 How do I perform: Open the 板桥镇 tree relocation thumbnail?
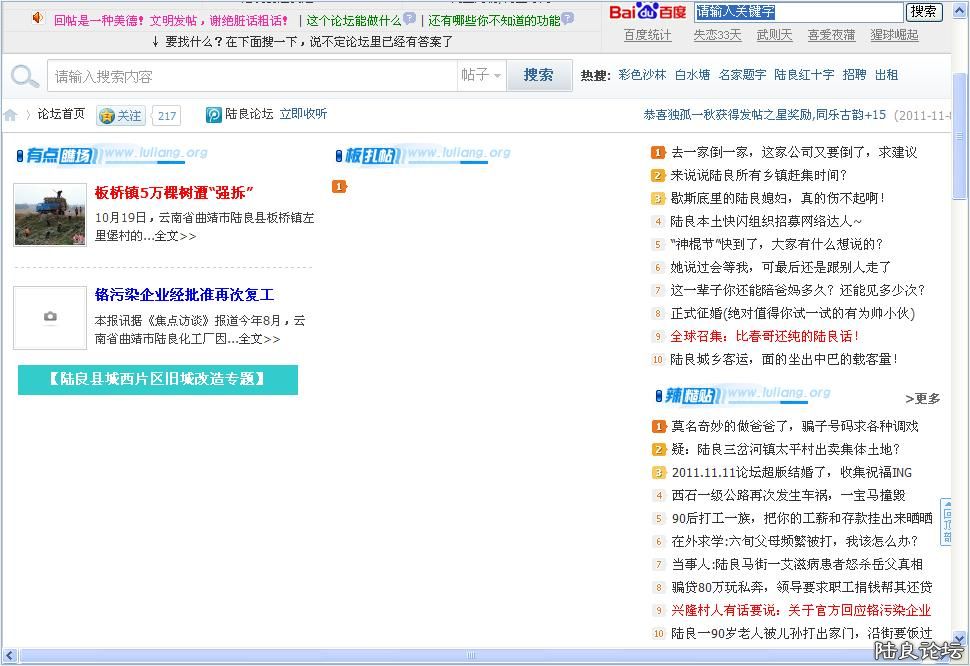pyautogui.click(x=50, y=214)
